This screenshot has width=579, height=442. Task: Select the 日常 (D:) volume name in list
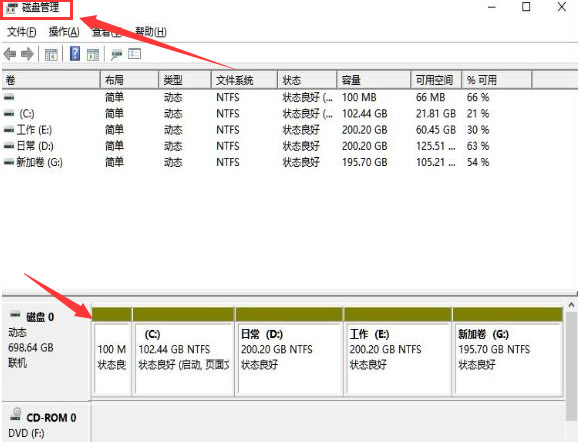tap(35, 146)
